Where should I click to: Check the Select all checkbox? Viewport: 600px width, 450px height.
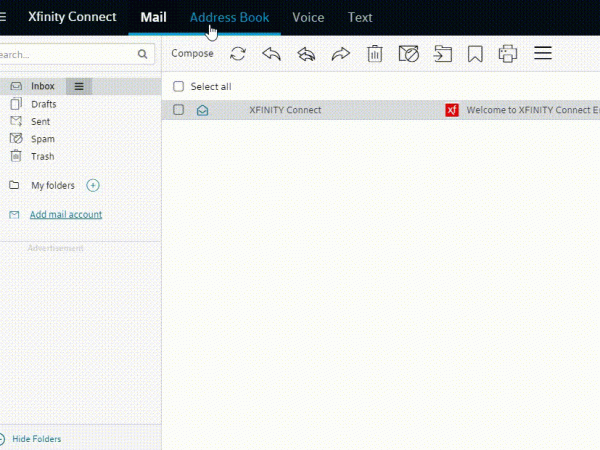tap(179, 87)
